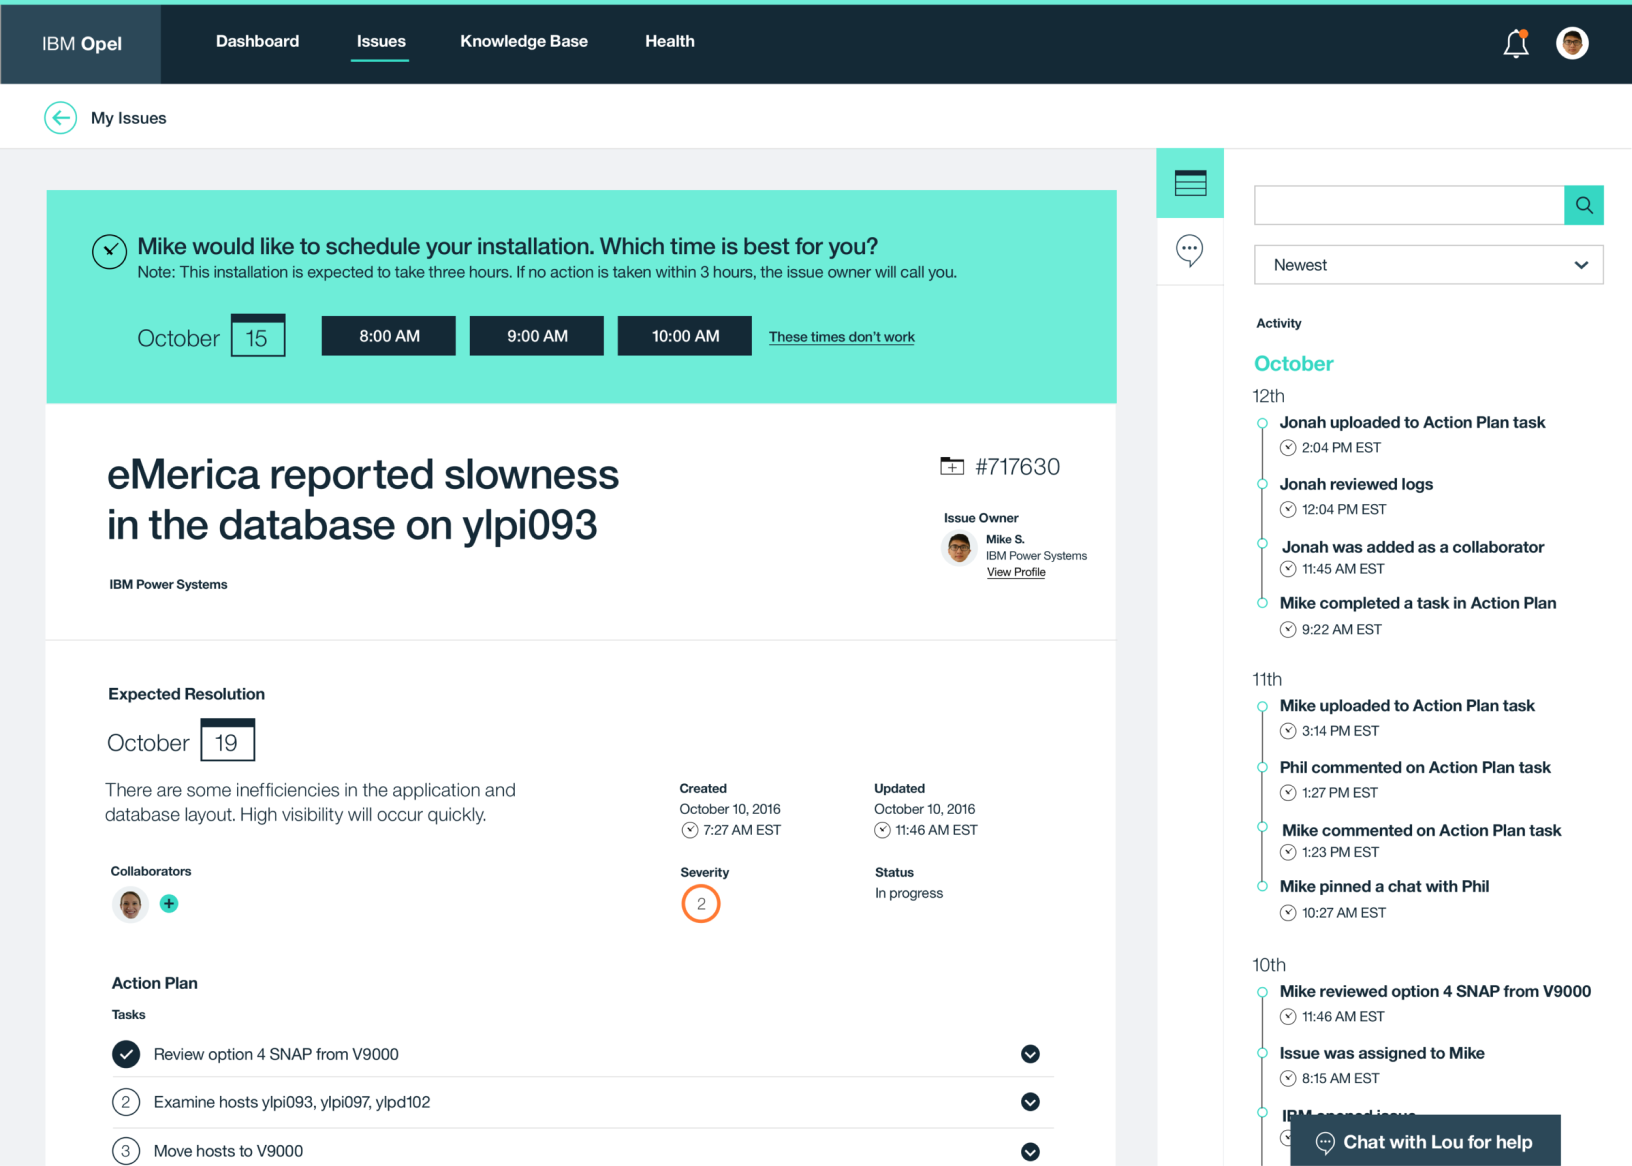This screenshot has height=1166, width=1632.
Task: Click the October month heading in Activity
Action: pyautogui.click(x=1294, y=364)
